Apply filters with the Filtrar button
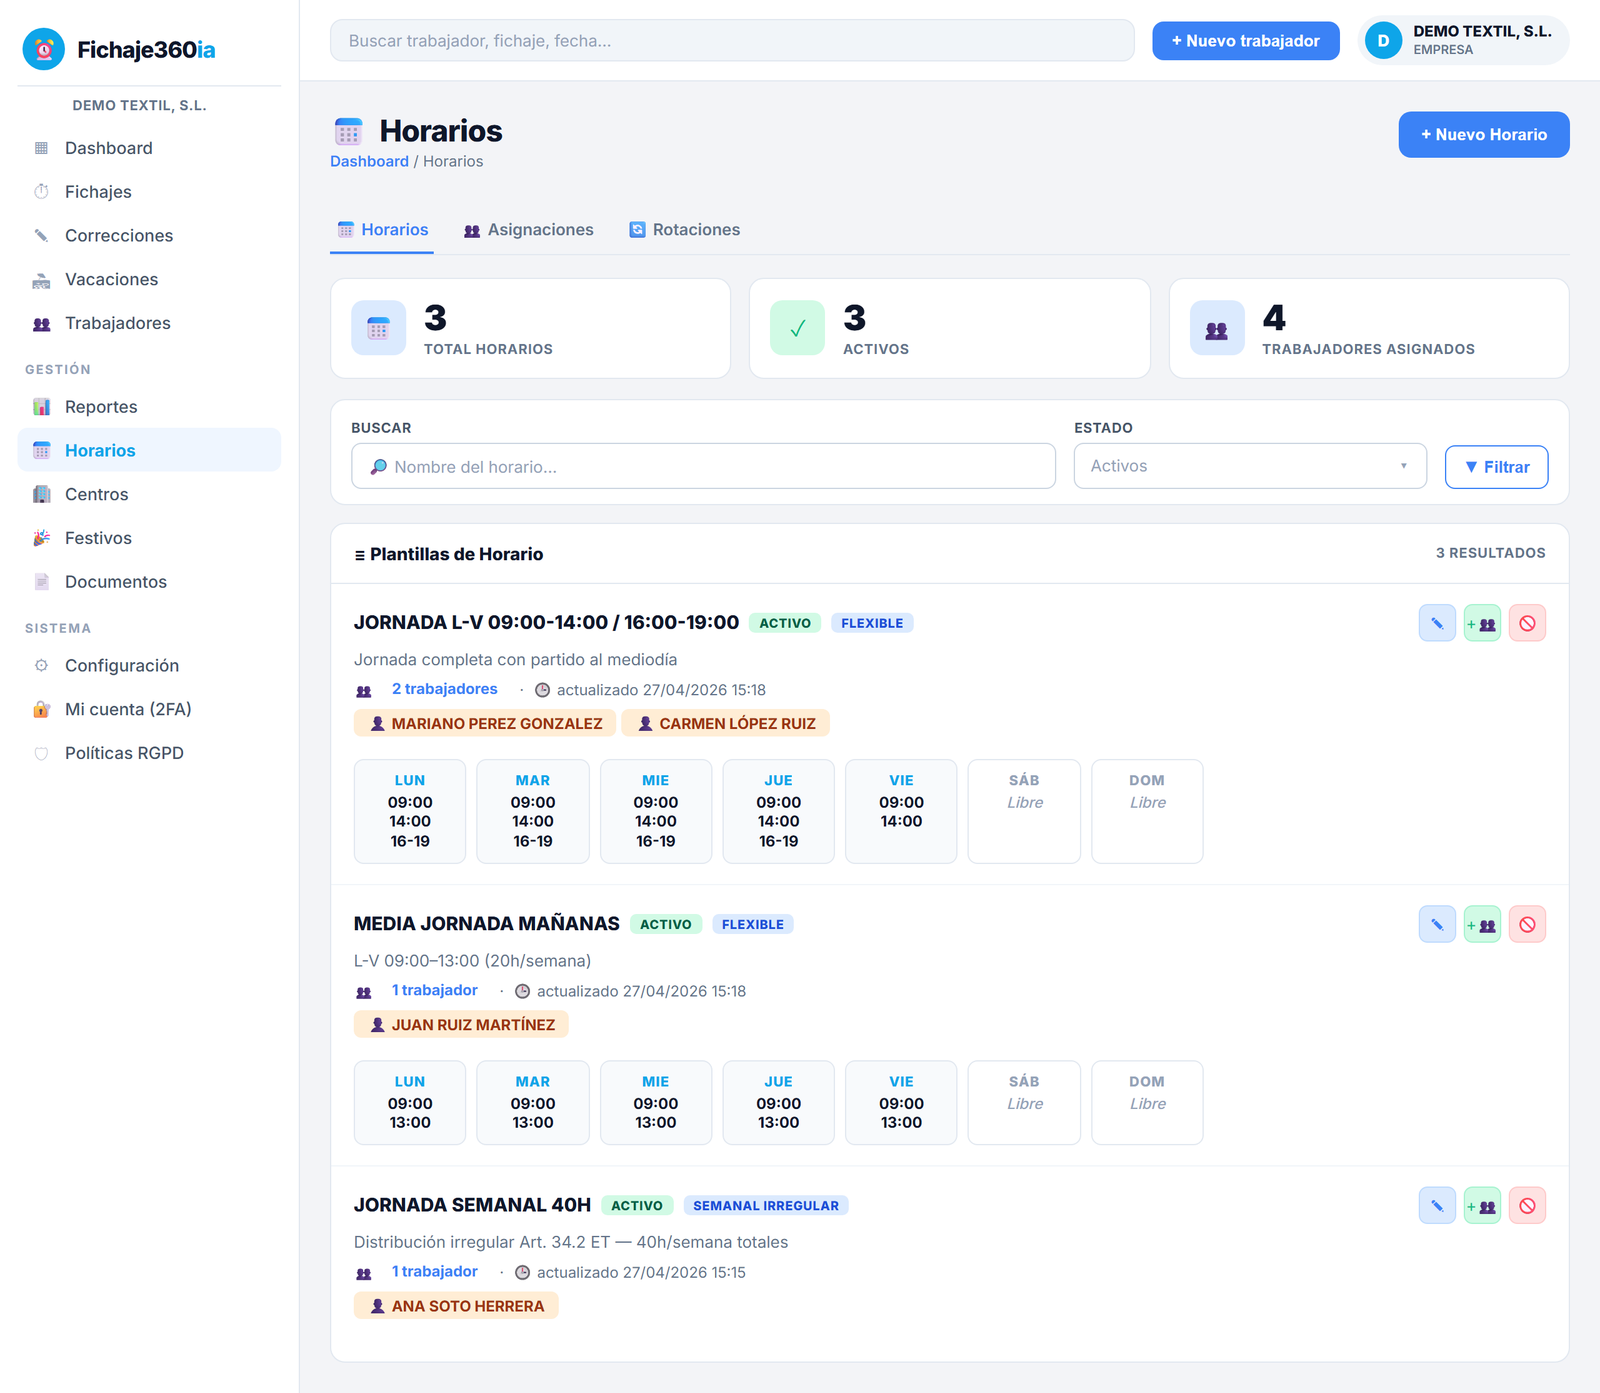This screenshot has height=1393, width=1600. pyautogui.click(x=1496, y=467)
